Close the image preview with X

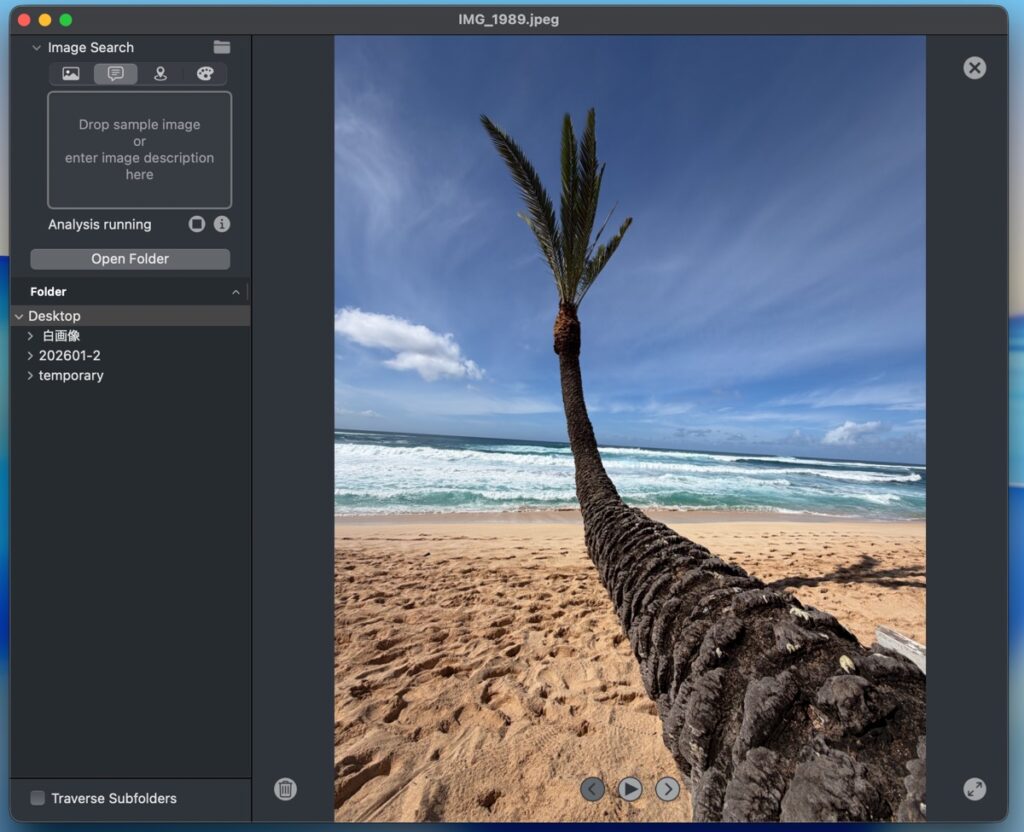pos(974,67)
